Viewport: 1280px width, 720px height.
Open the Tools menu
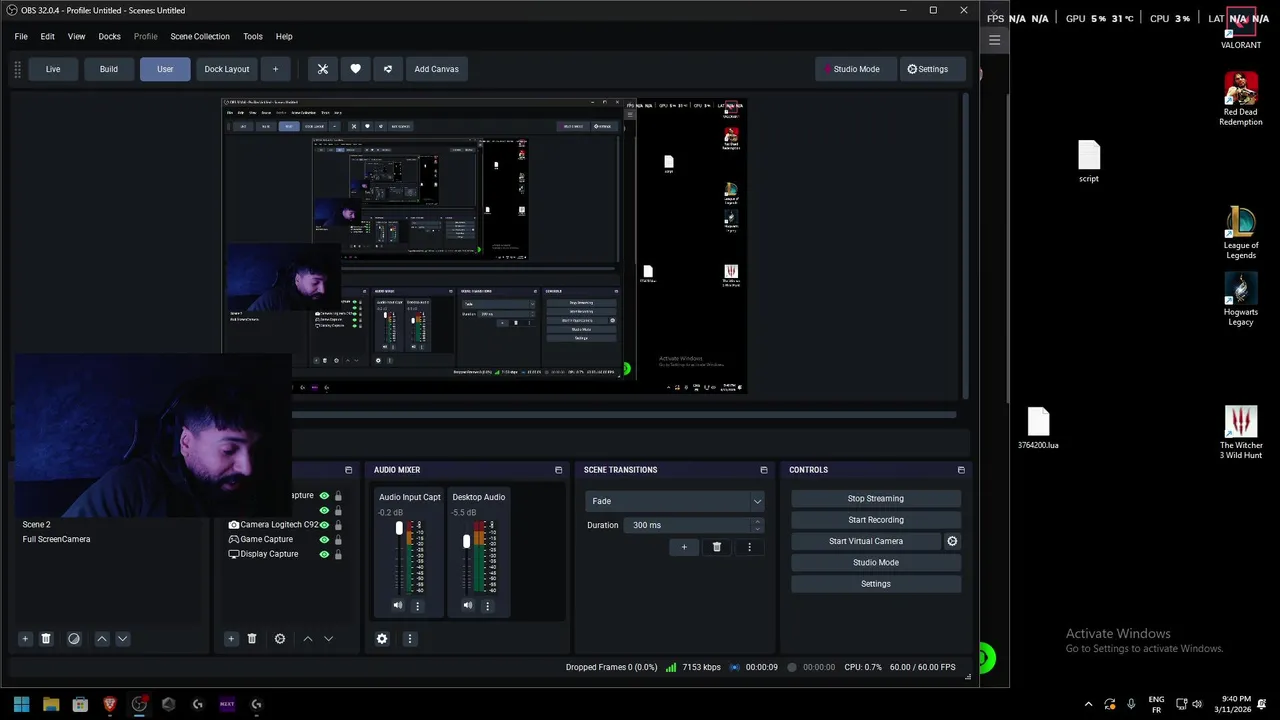pos(253,36)
